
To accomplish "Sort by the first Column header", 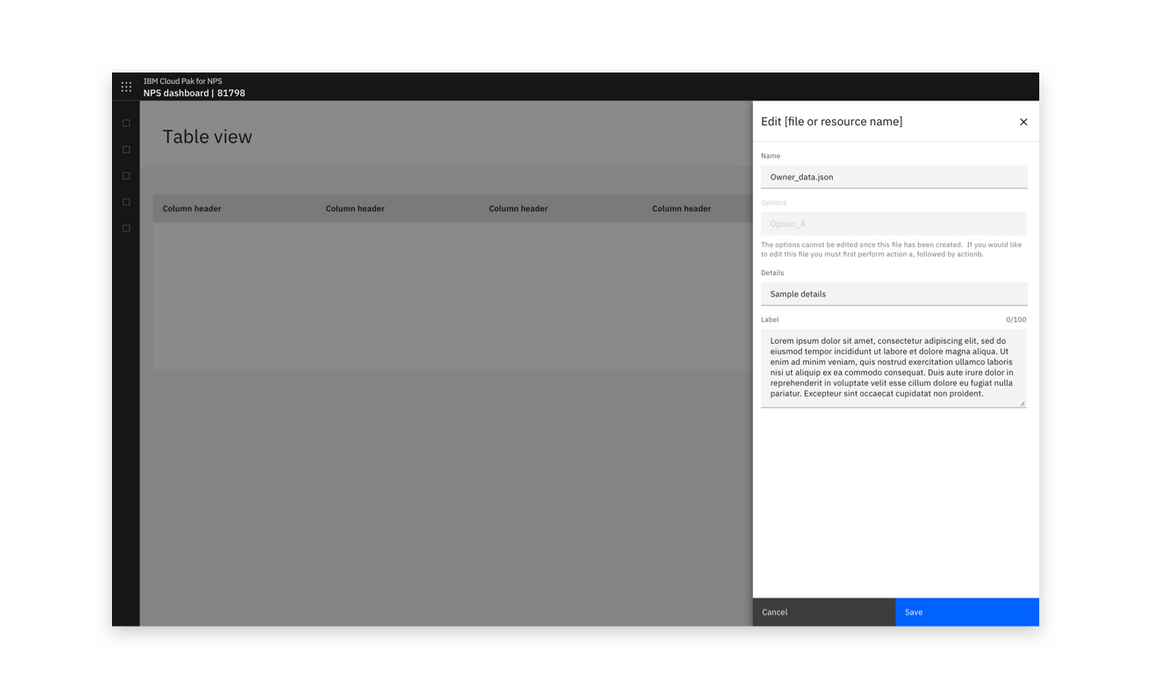I will pos(192,208).
